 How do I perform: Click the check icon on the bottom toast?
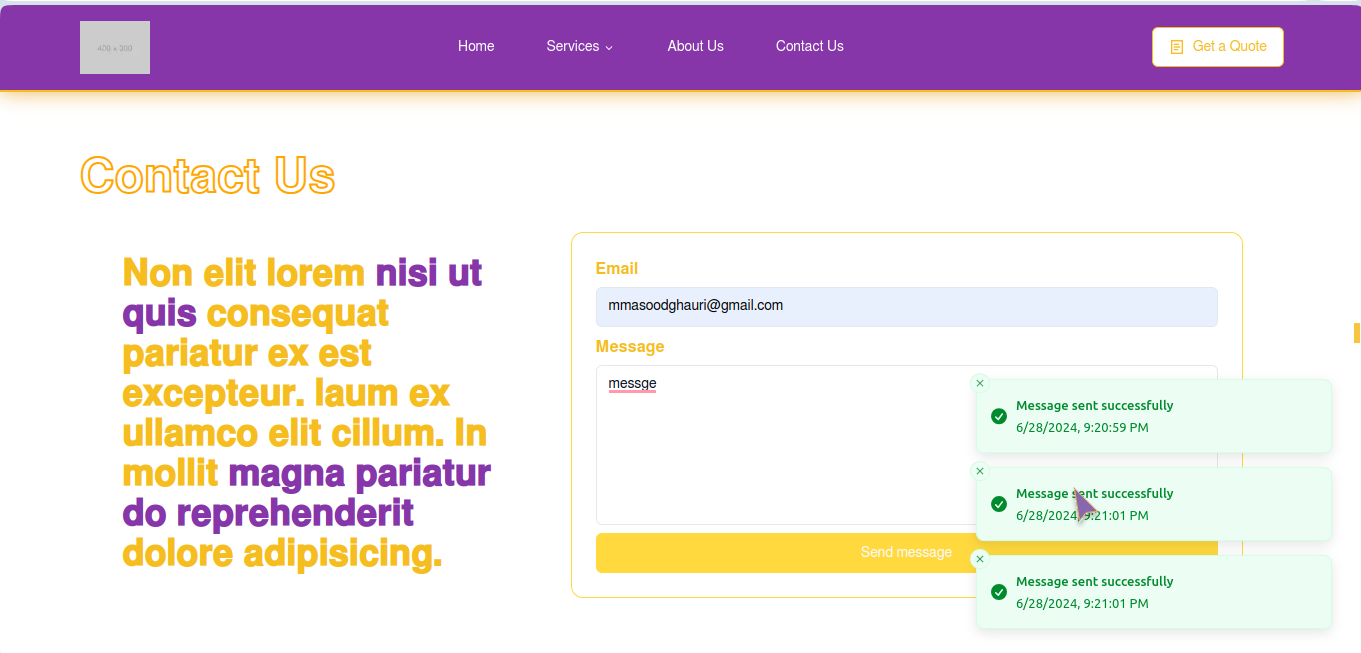(998, 592)
